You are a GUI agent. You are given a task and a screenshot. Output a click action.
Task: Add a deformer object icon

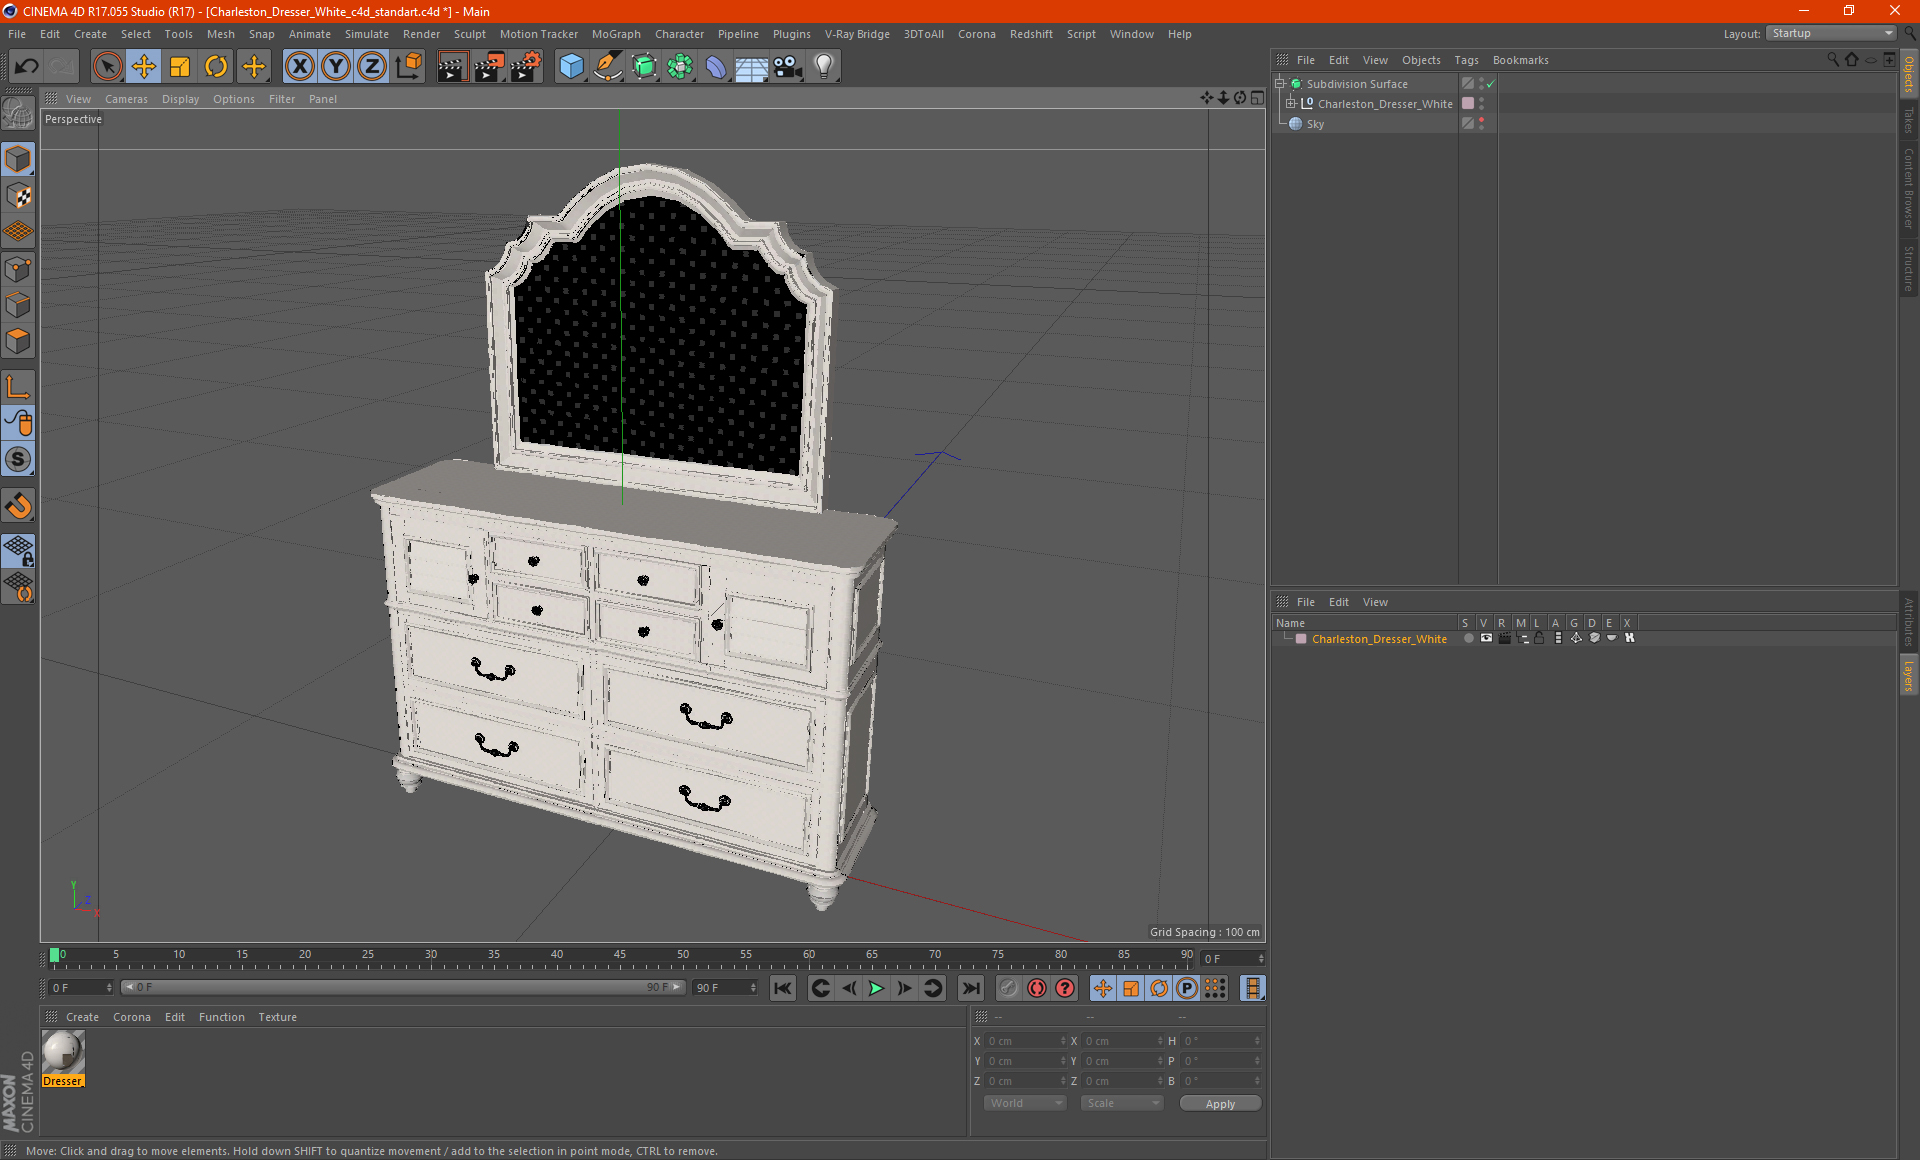click(x=716, y=67)
